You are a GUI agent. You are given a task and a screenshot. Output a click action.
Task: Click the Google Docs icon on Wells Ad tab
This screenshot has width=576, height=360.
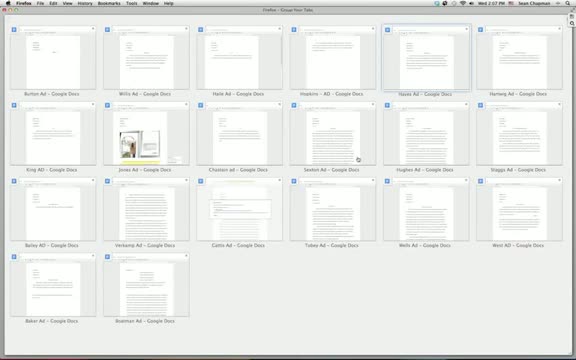387,181
